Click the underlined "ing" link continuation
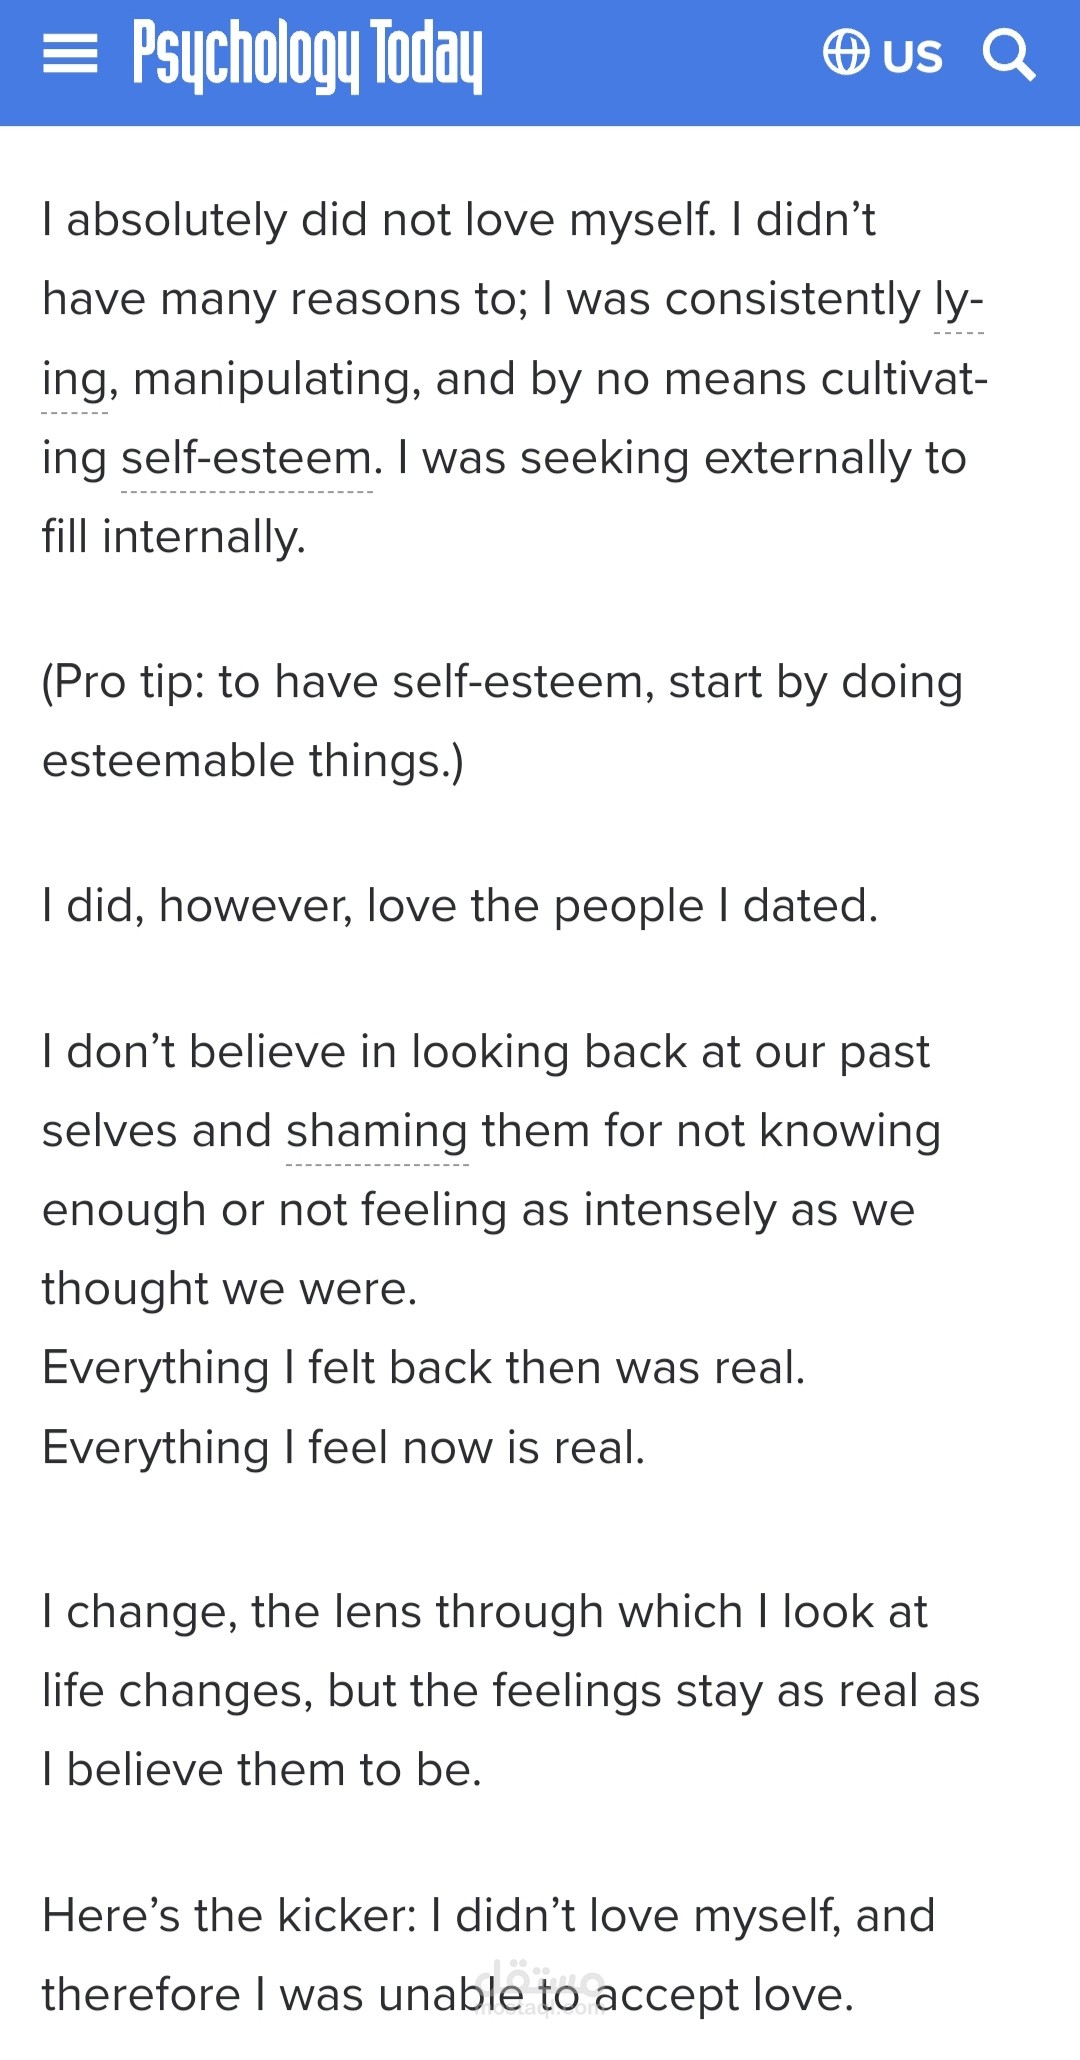 (x=74, y=380)
